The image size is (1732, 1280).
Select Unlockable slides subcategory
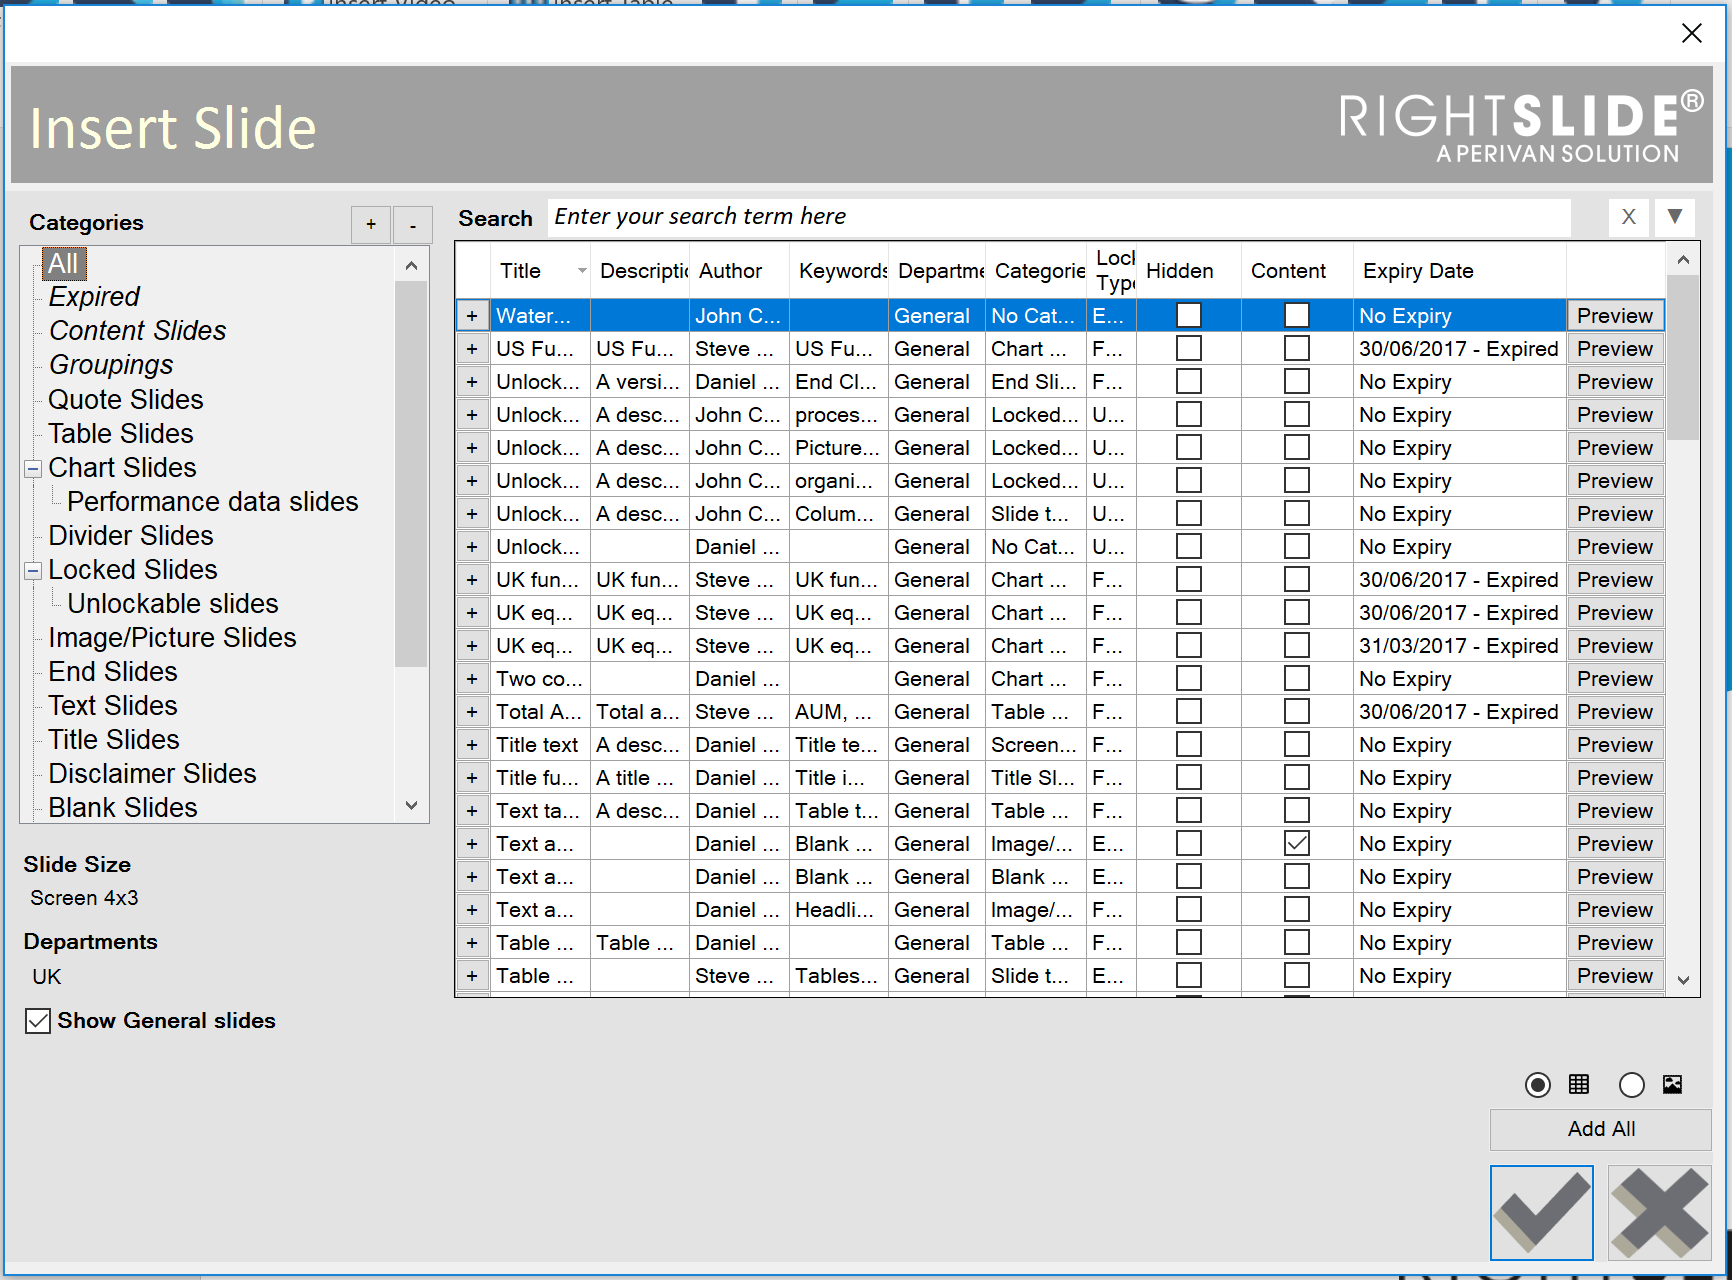pyautogui.click(x=173, y=604)
